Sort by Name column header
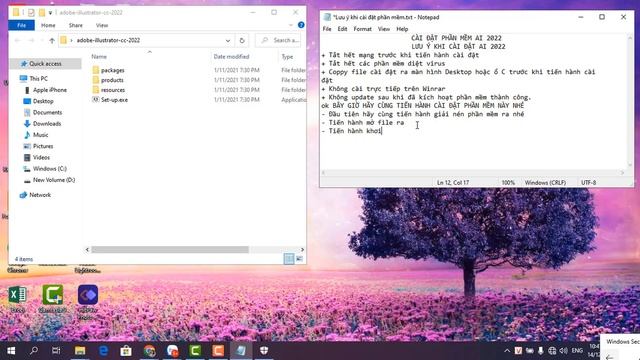The height and width of the screenshot is (360, 640). (x=99, y=57)
